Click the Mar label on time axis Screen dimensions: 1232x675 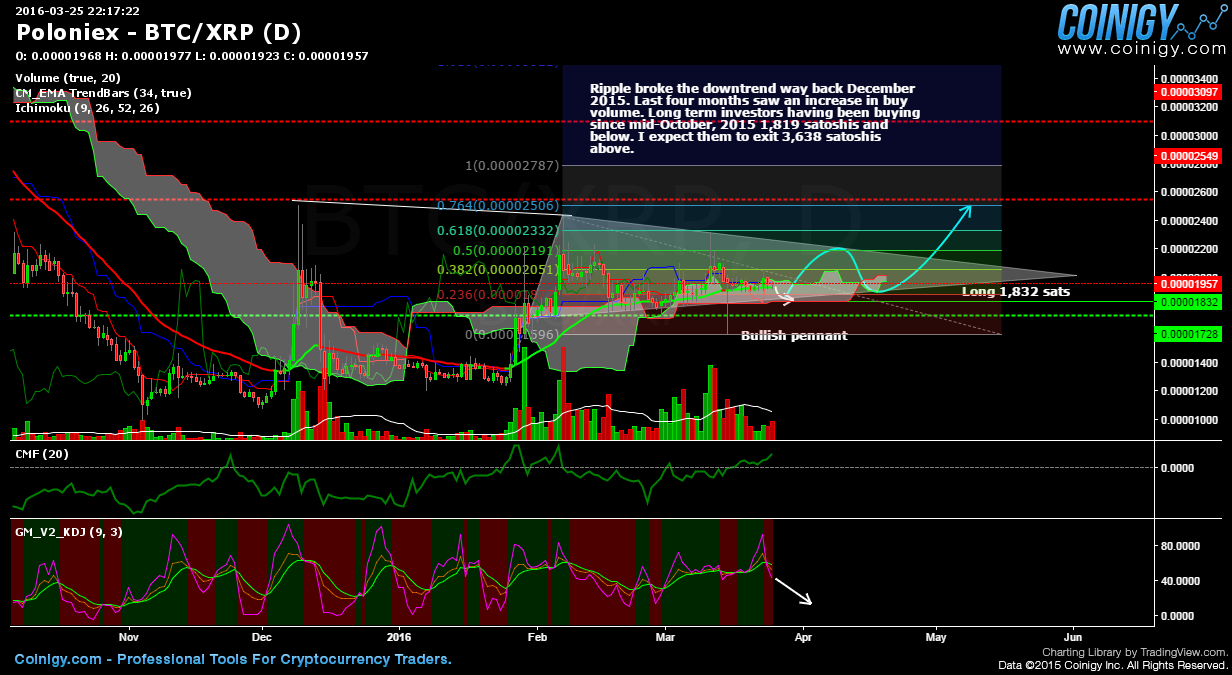[x=666, y=636]
